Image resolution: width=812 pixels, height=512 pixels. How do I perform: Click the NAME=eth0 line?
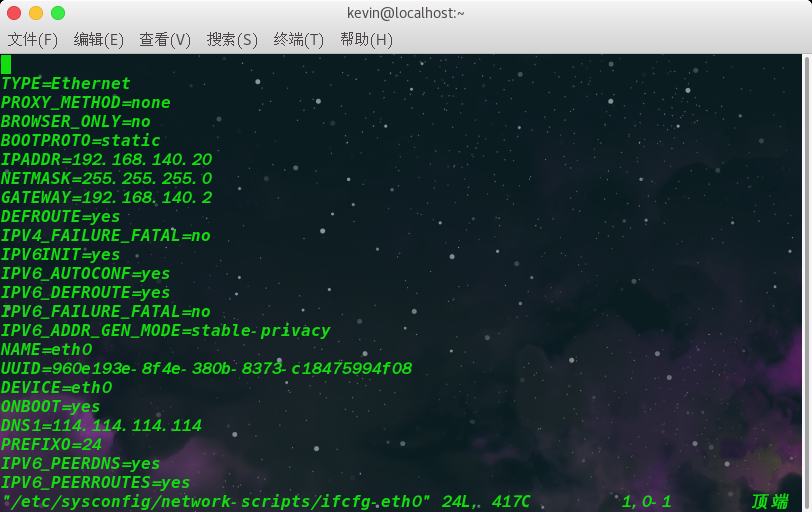(x=46, y=349)
